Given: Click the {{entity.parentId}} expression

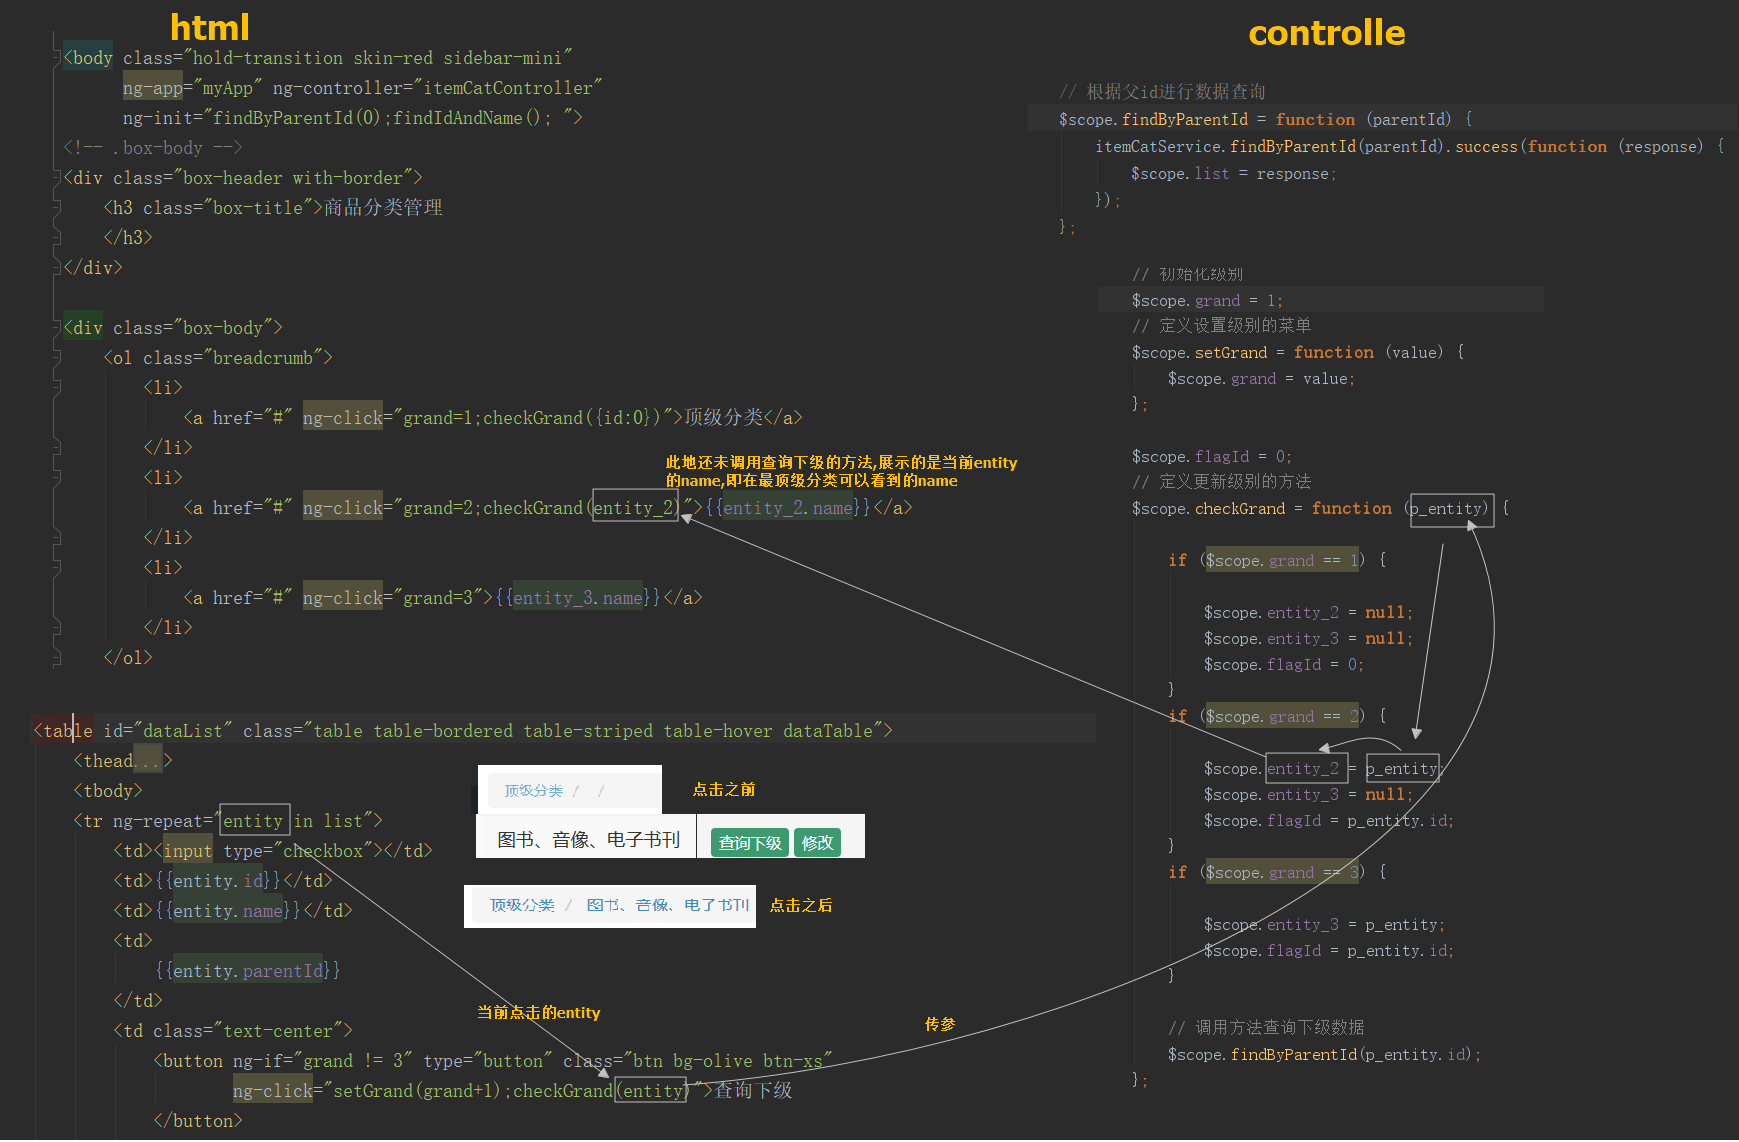Looking at the screenshot, I should coord(248,971).
